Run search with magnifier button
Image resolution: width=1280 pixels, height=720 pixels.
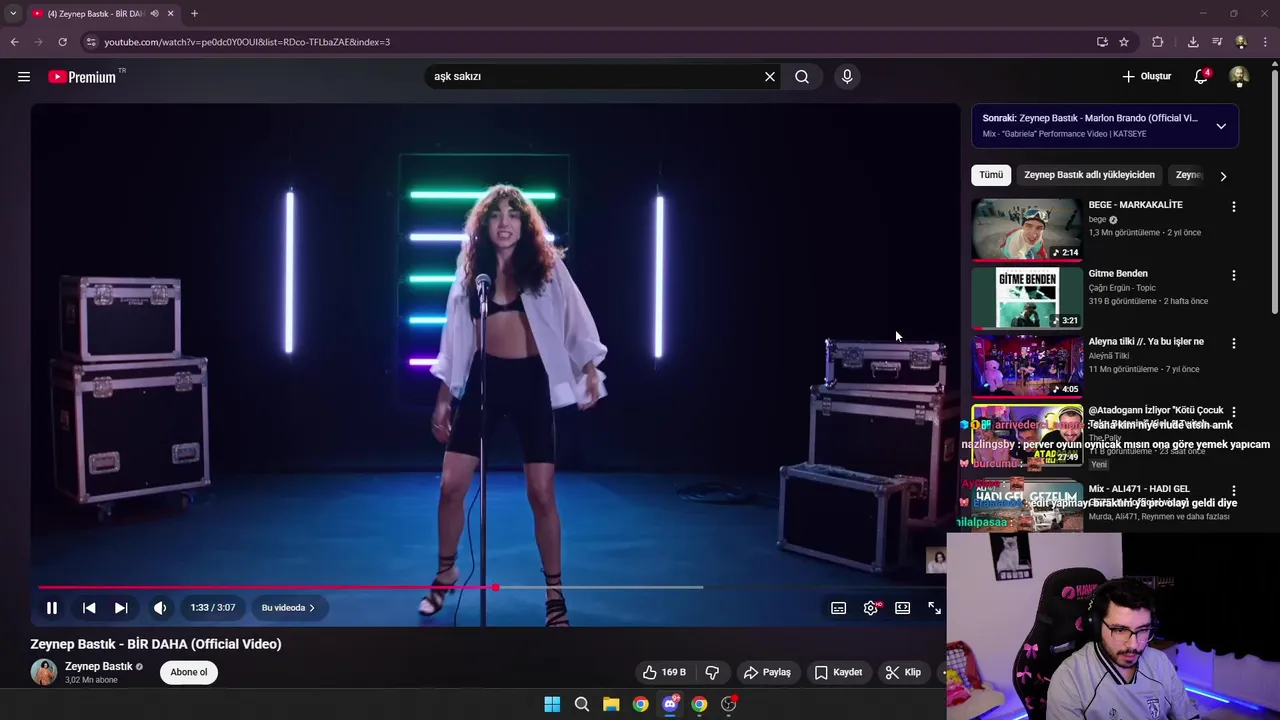tap(802, 76)
